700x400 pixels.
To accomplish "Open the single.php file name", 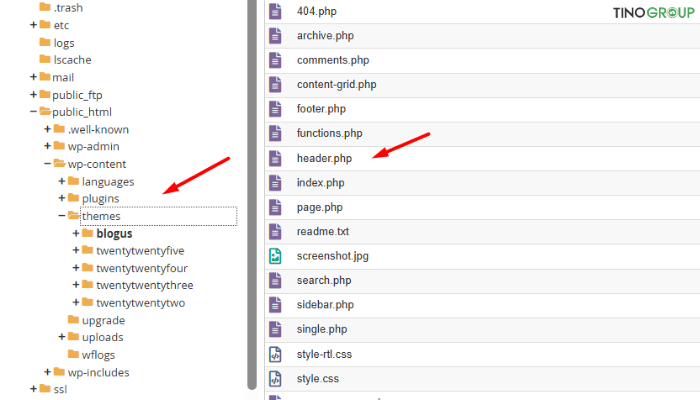I will point(322,329).
